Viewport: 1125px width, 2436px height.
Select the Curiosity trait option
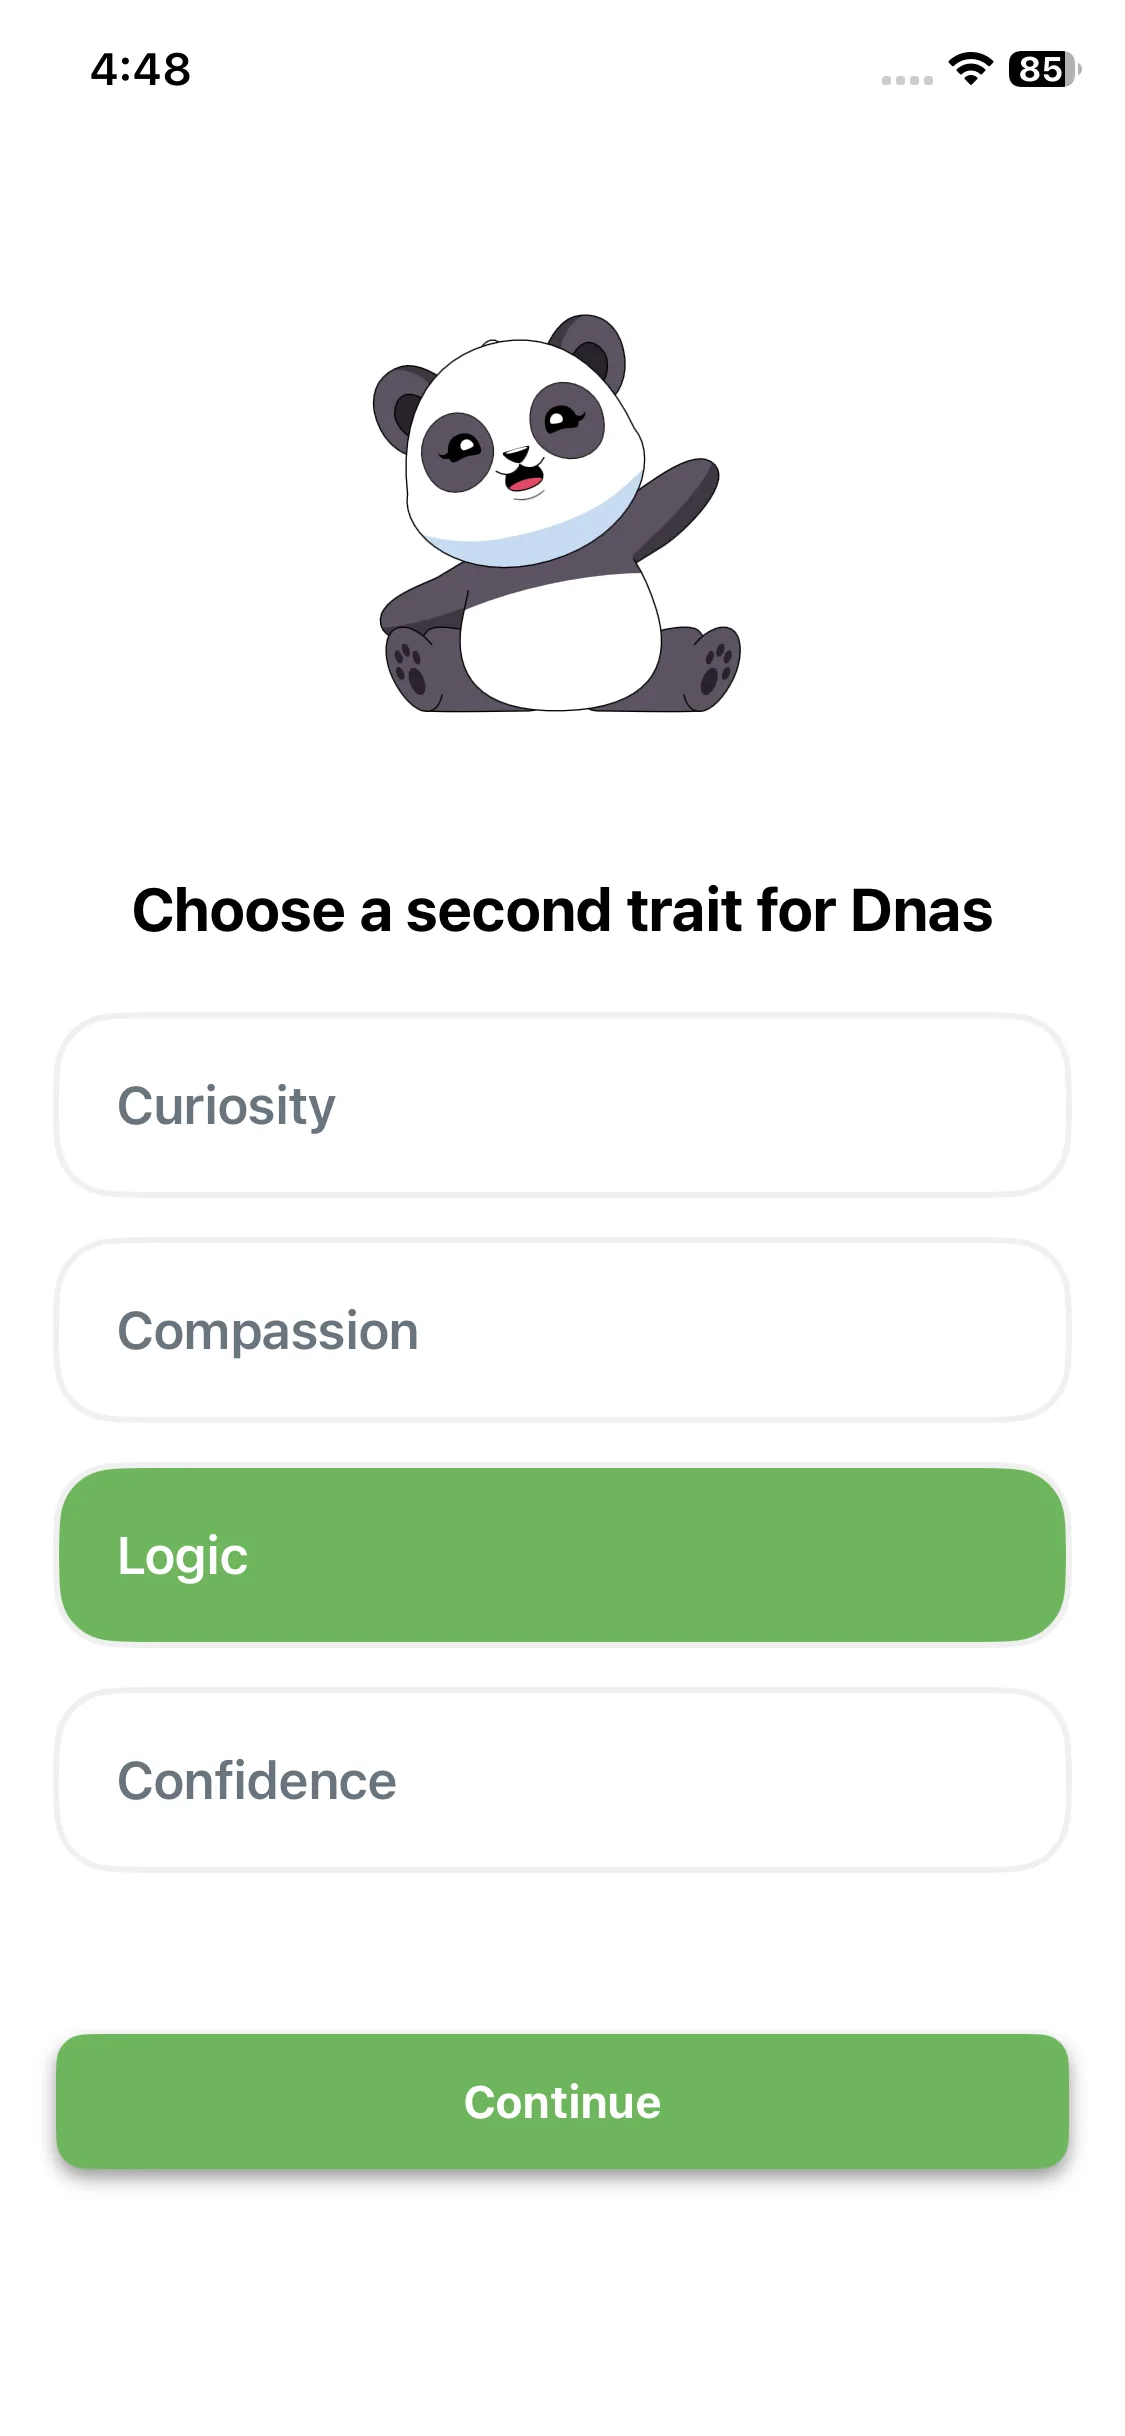(562, 1105)
